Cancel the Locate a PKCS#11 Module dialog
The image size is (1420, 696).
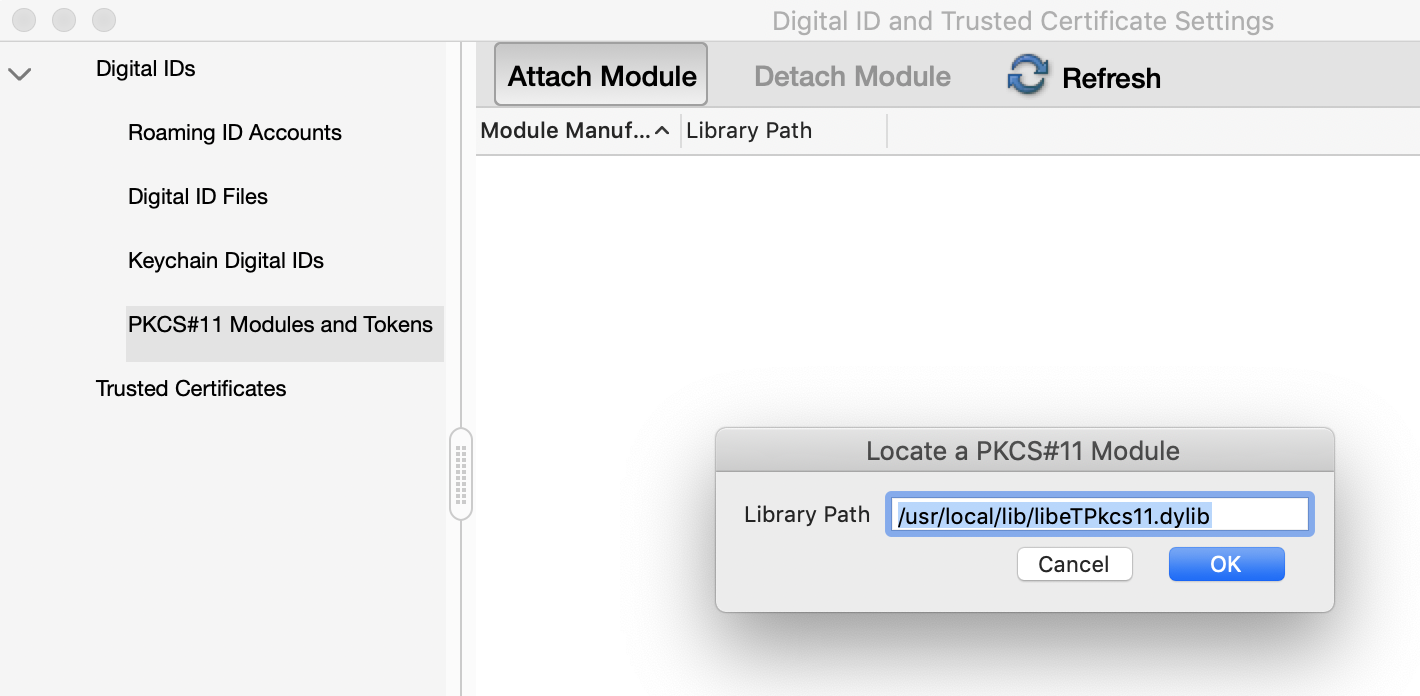coord(1074,564)
